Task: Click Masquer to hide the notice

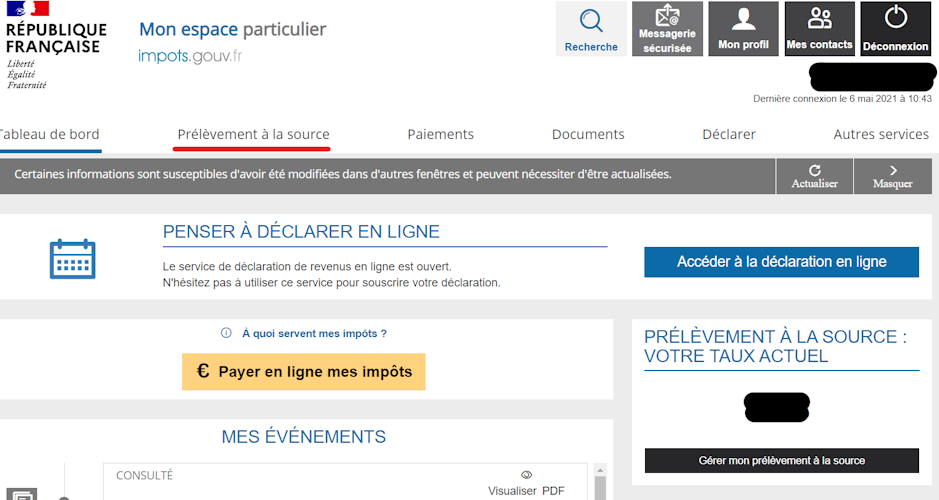Action: point(892,177)
